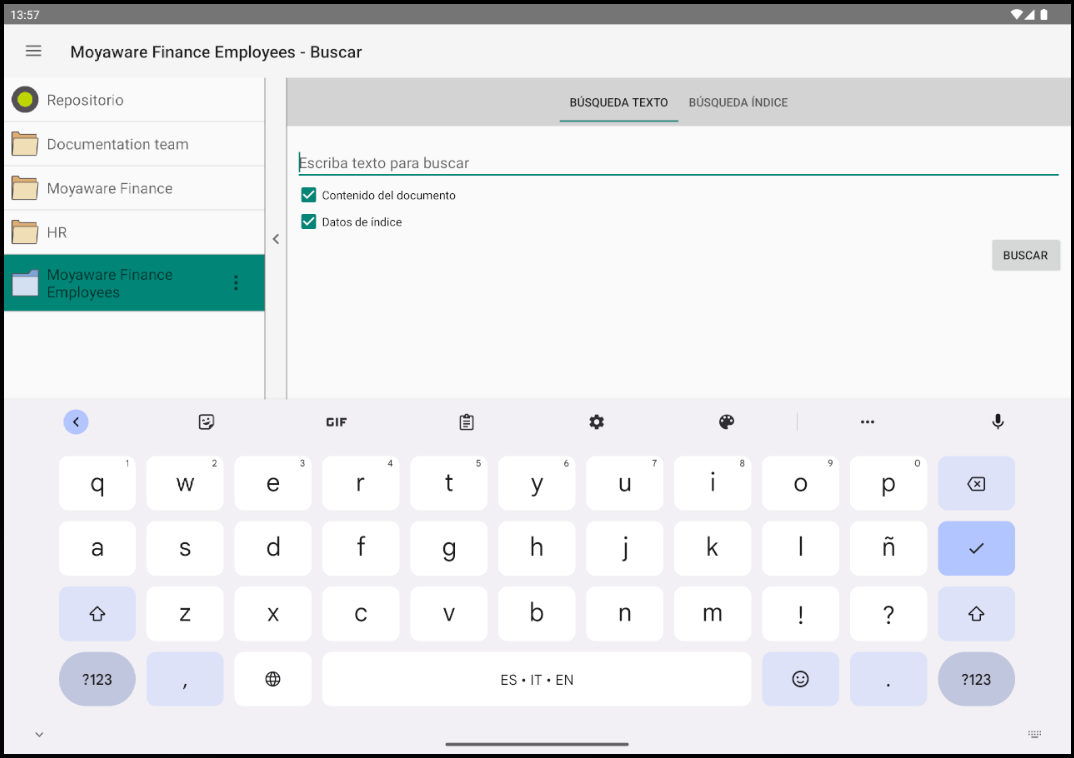The width and height of the screenshot is (1074, 758).
Task: Collapse the sidebar with chevron arrow
Action: click(x=275, y=239)
